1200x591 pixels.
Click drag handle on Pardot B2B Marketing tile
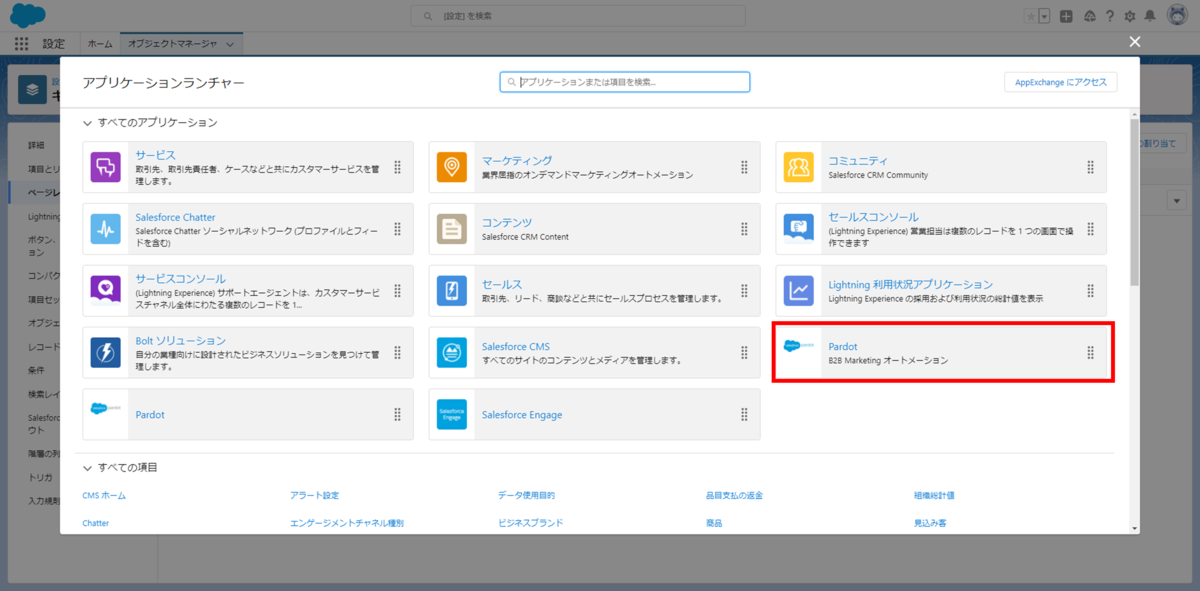(x=1091, y=353)
